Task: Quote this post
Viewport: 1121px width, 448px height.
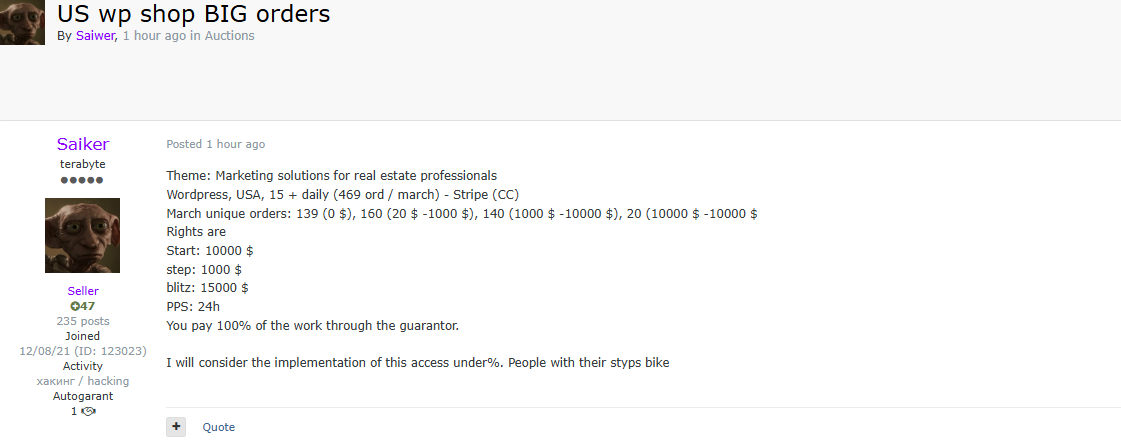Action: point(219,427)
